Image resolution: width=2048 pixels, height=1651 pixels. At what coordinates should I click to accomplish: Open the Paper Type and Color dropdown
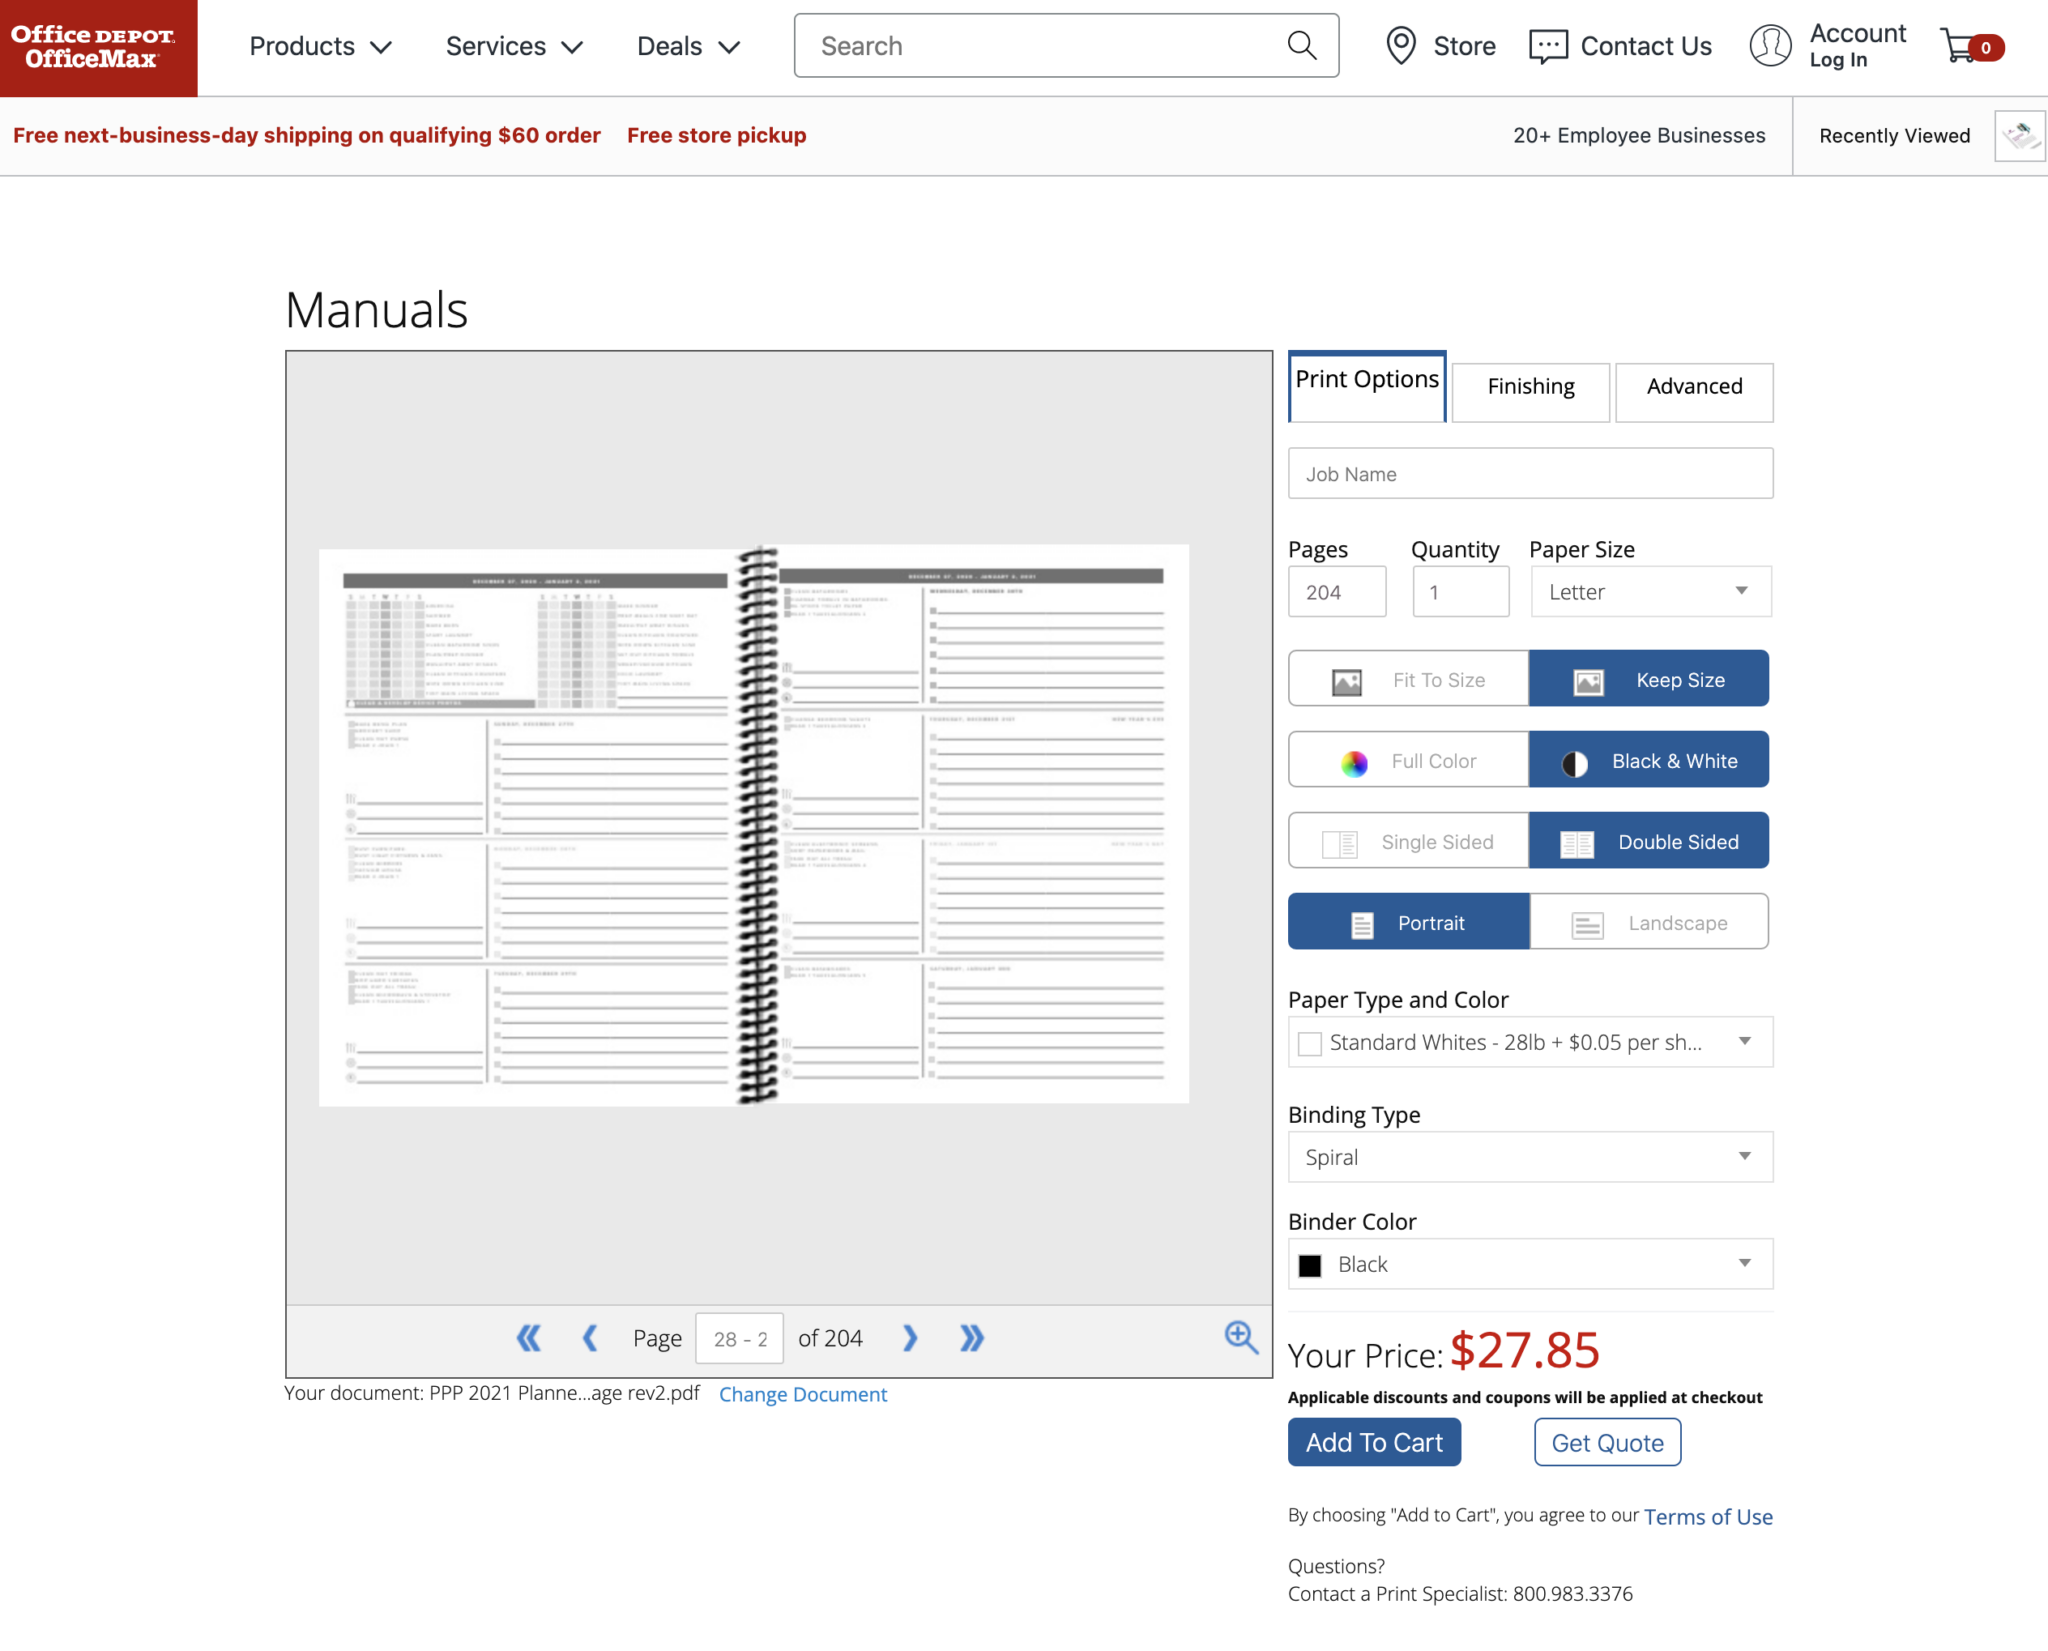click(1530, 1042)
